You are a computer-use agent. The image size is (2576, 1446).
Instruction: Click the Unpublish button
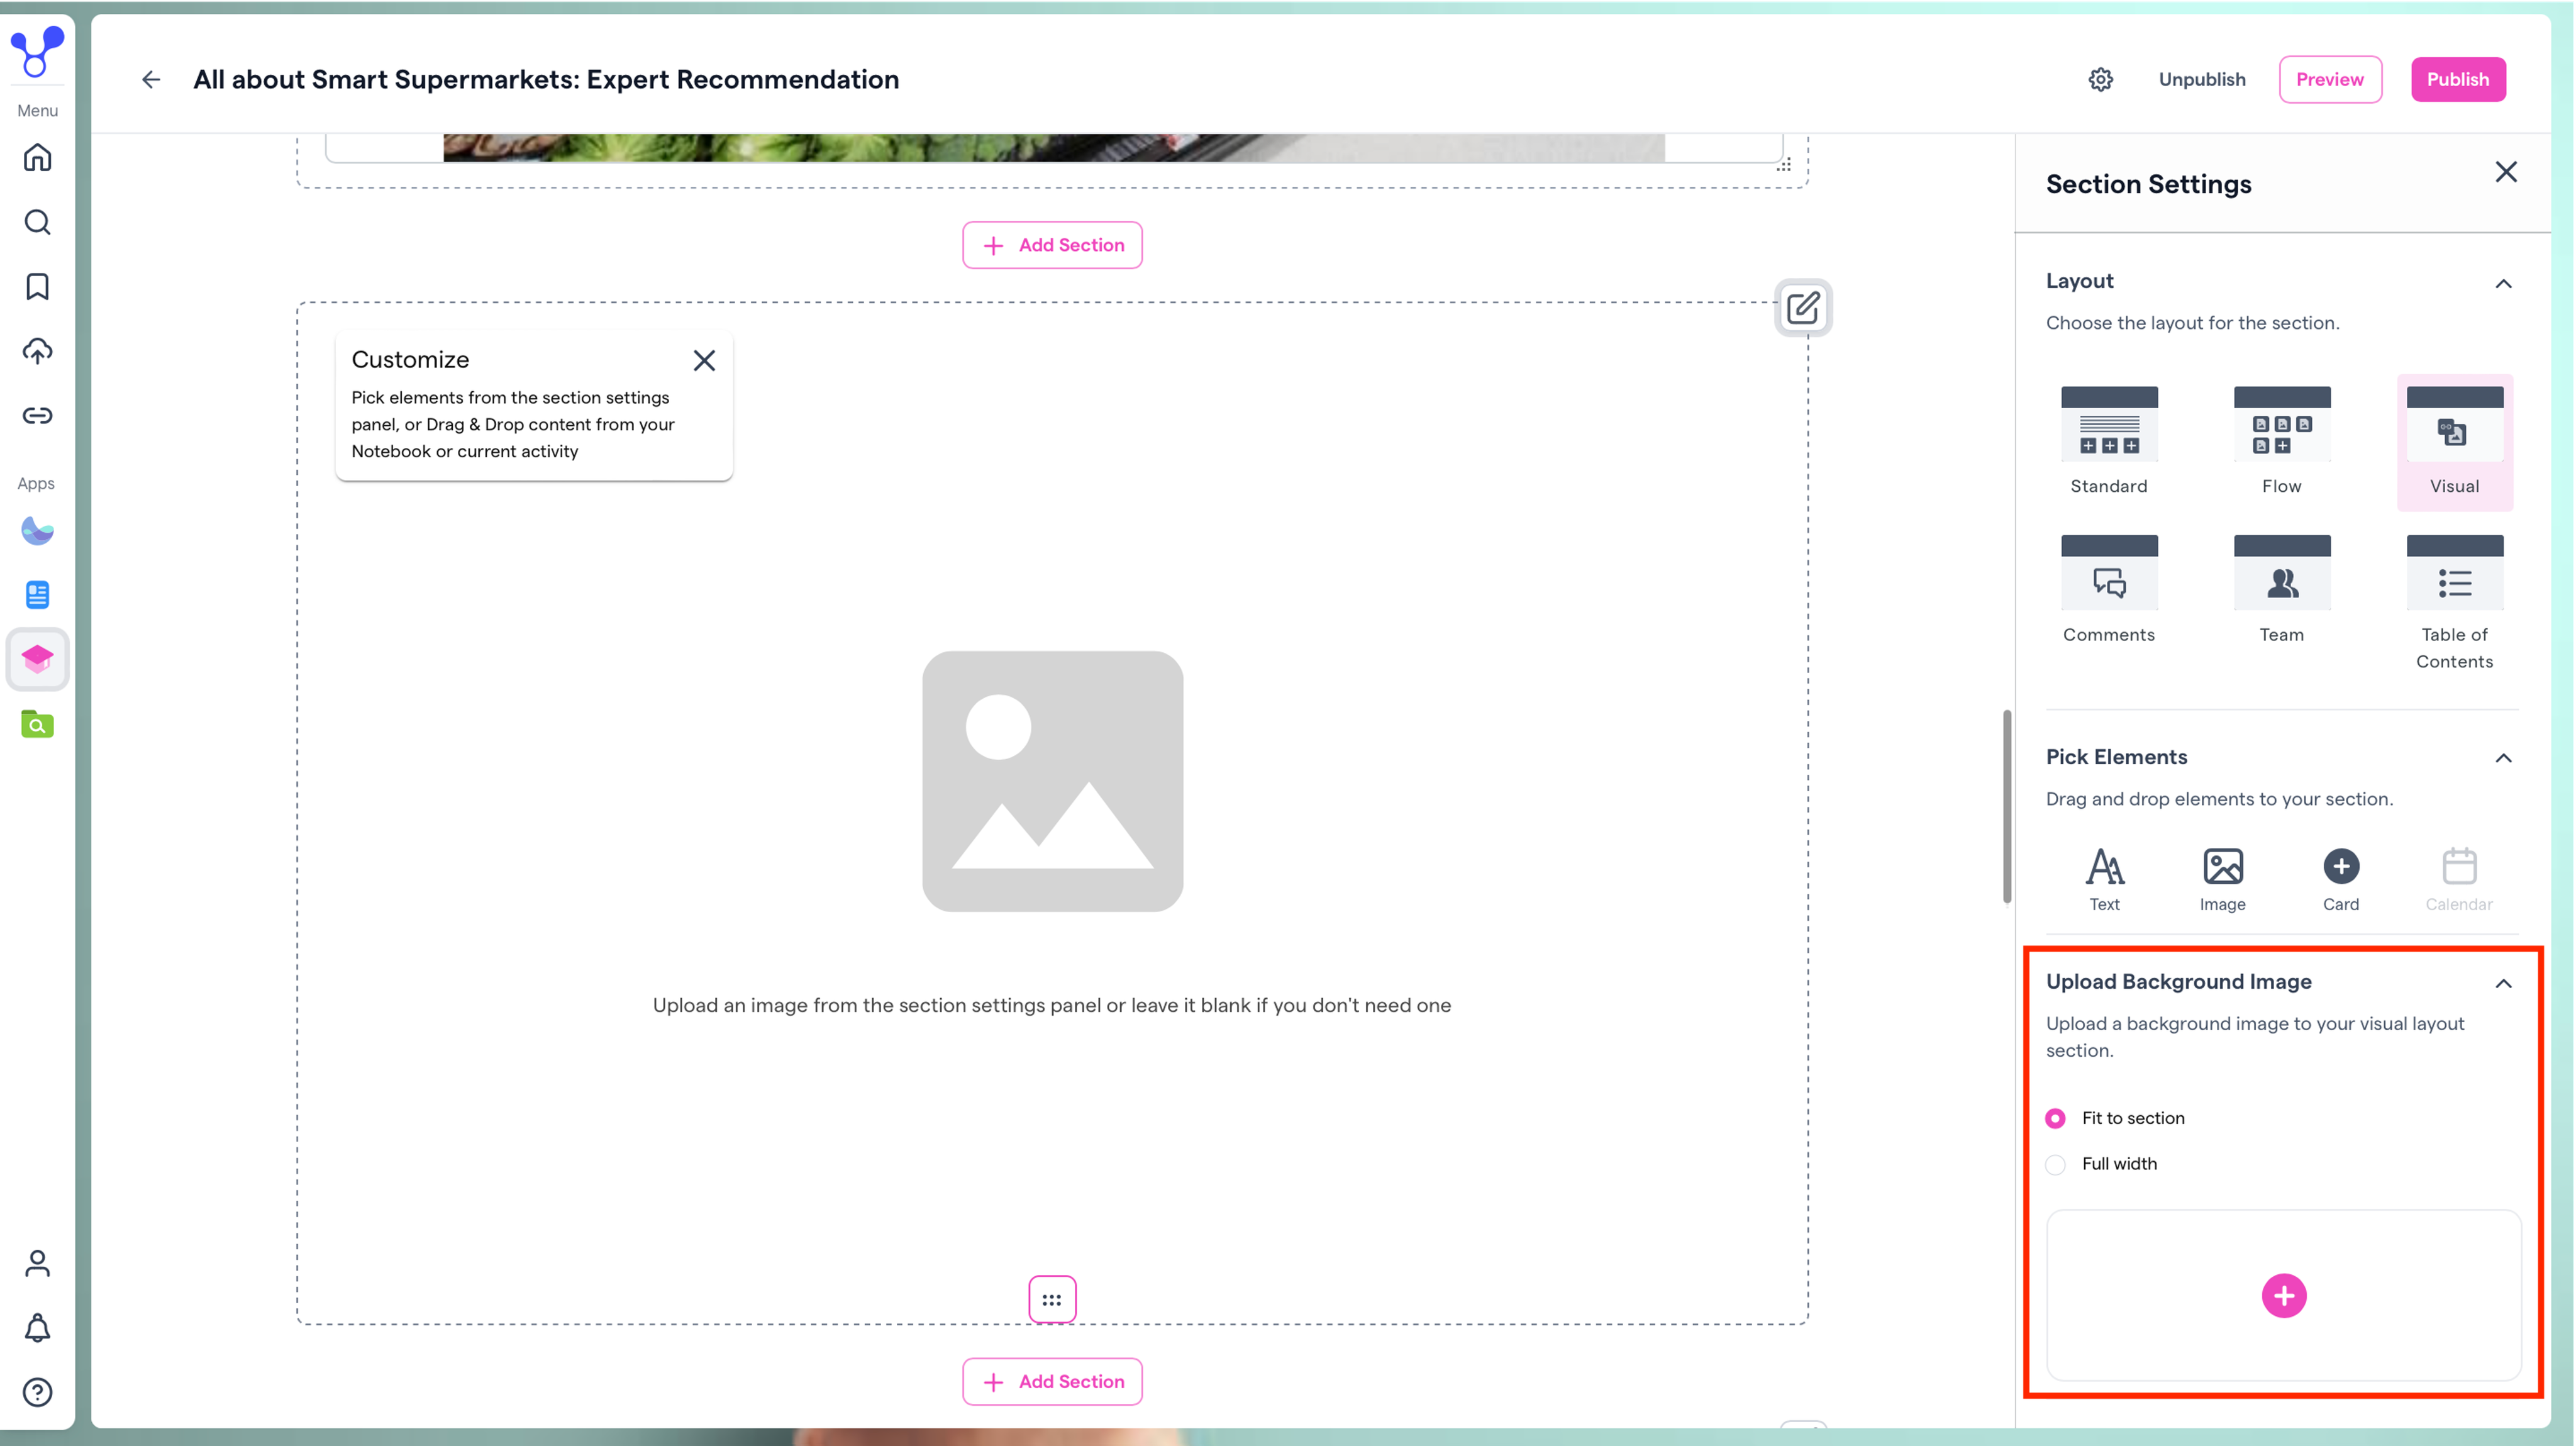coord(2202,79)
